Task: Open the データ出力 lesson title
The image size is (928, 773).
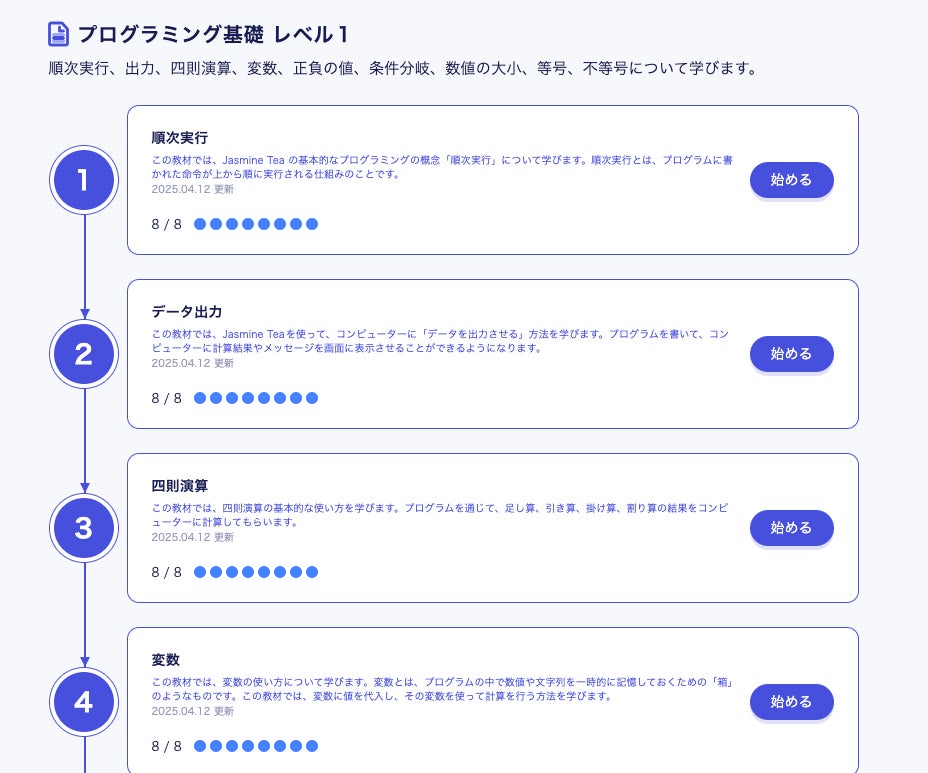Action: coord(186,312)
